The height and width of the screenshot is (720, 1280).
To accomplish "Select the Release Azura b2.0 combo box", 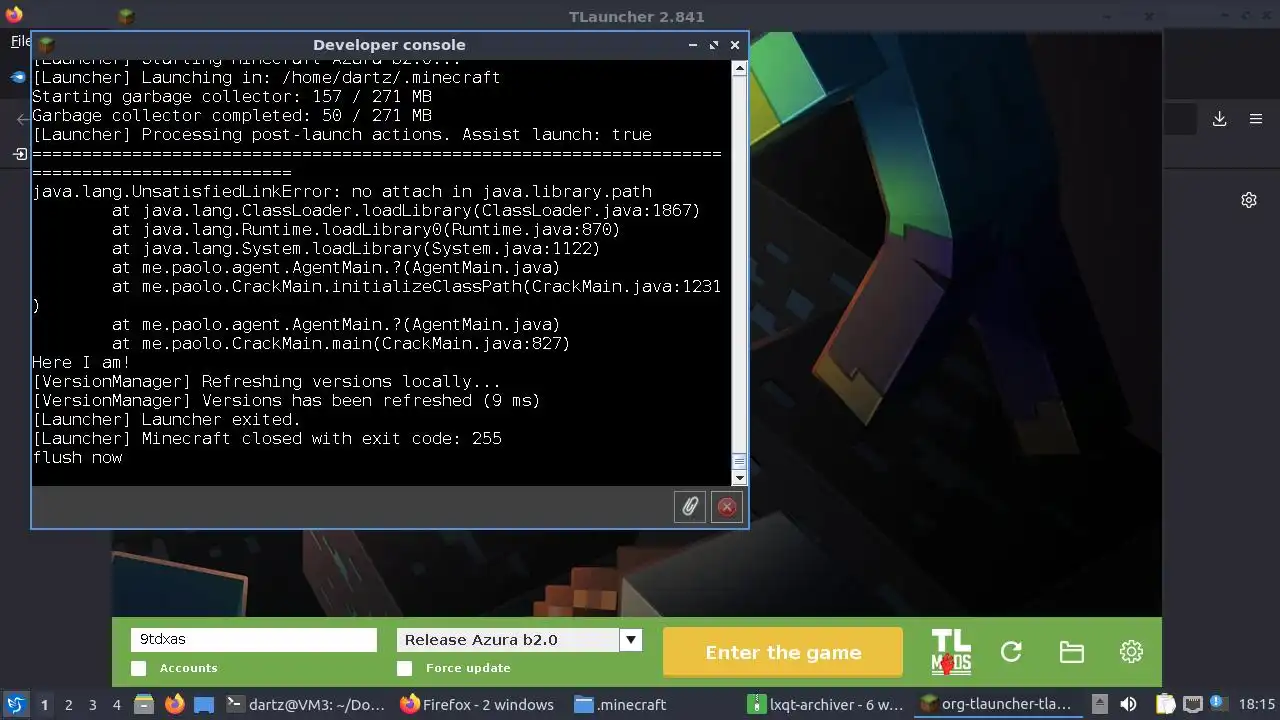I will (x=519, y=640).
